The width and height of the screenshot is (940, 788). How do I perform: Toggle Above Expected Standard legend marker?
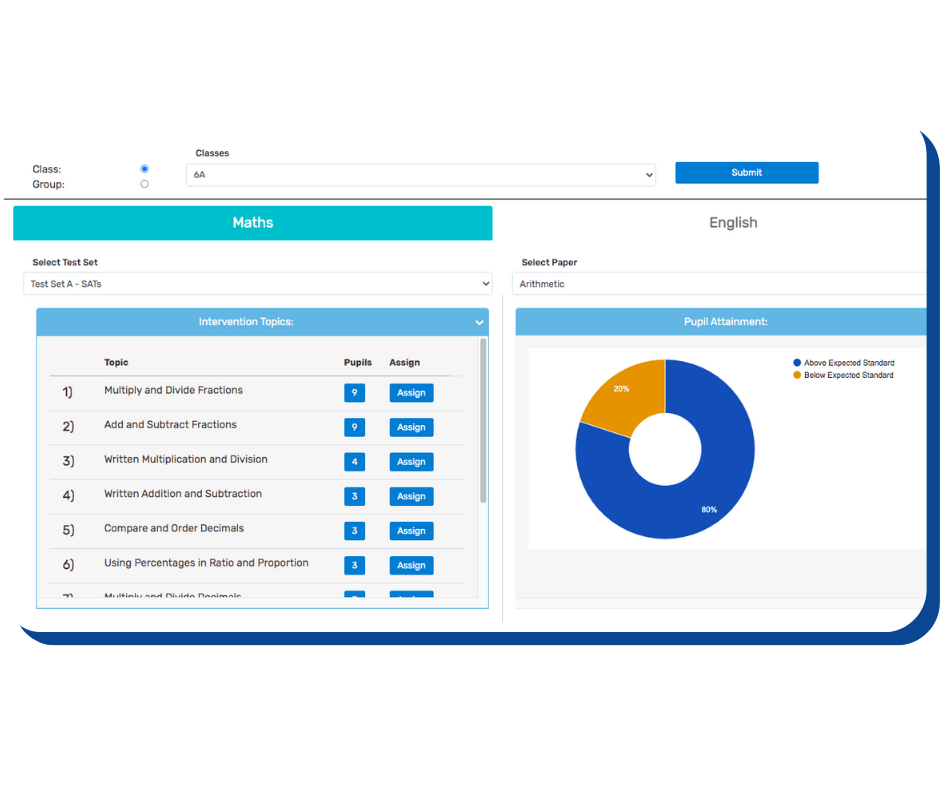[797, 363]
